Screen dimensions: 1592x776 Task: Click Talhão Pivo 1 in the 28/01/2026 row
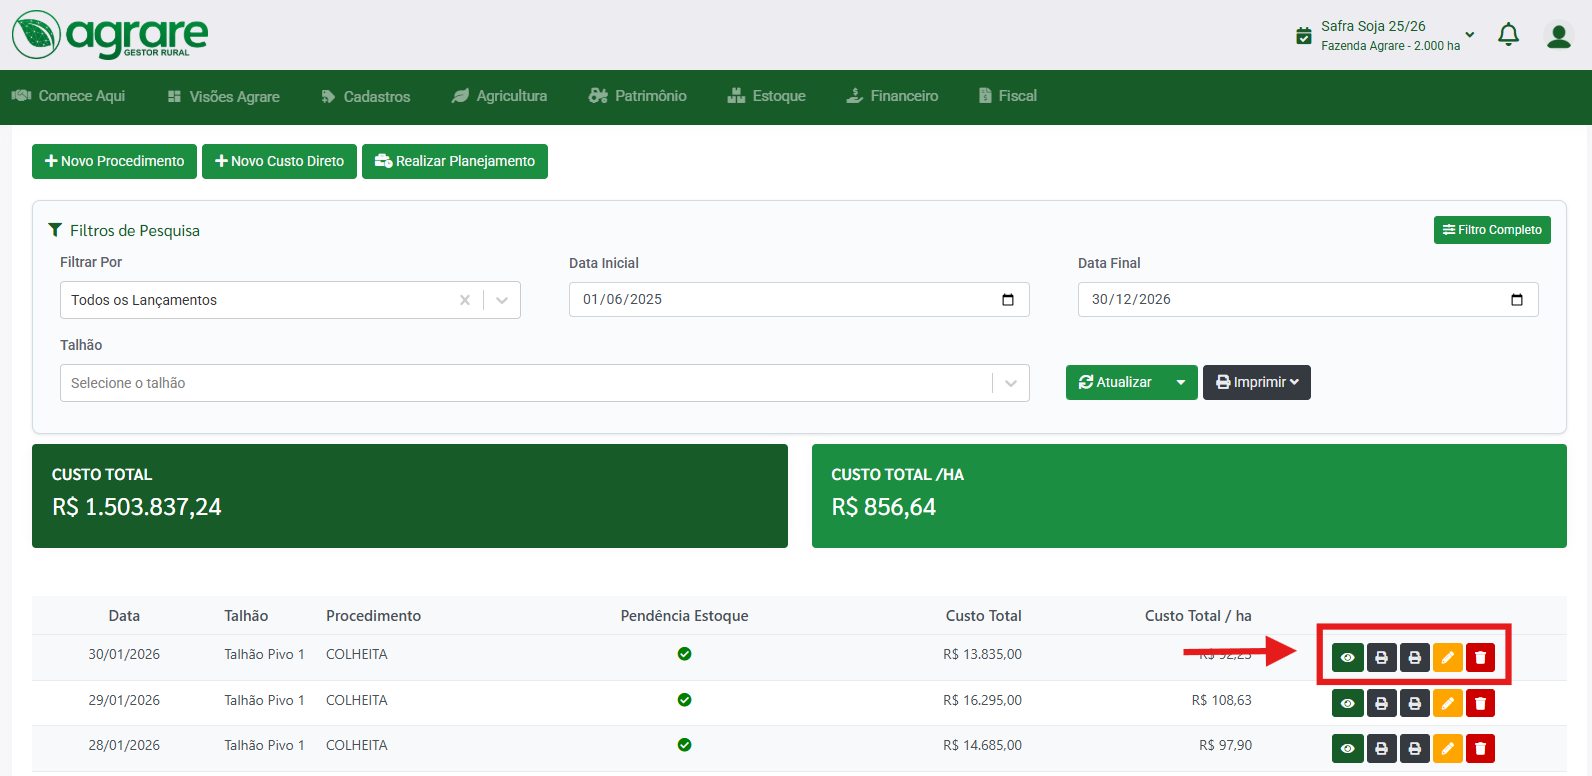[264, 745]
